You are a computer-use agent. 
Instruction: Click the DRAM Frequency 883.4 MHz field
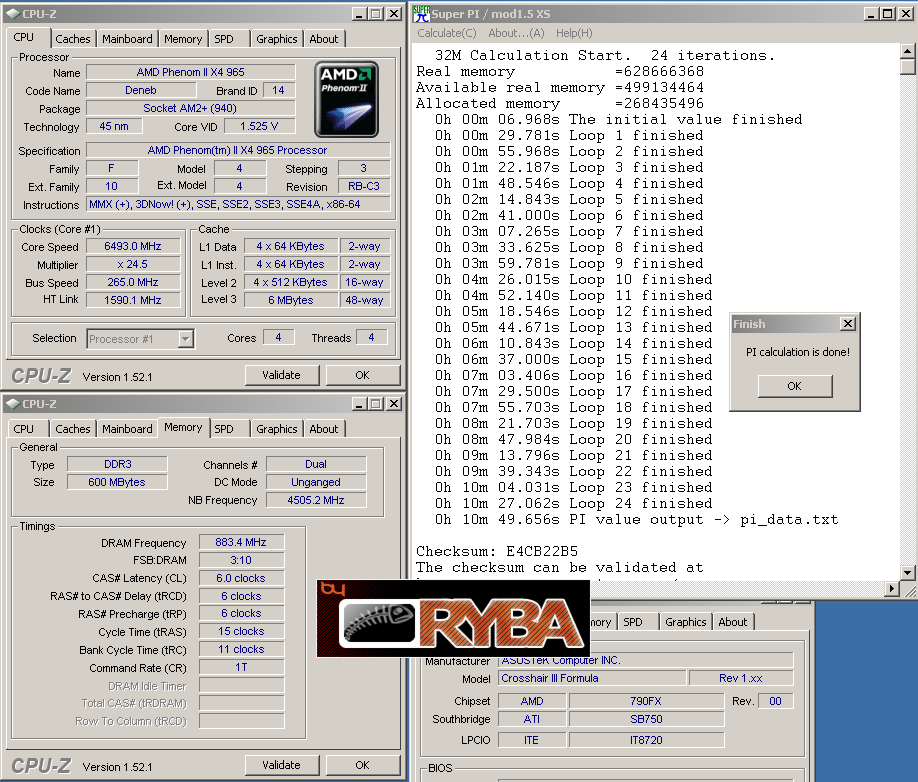pos(241,542)
